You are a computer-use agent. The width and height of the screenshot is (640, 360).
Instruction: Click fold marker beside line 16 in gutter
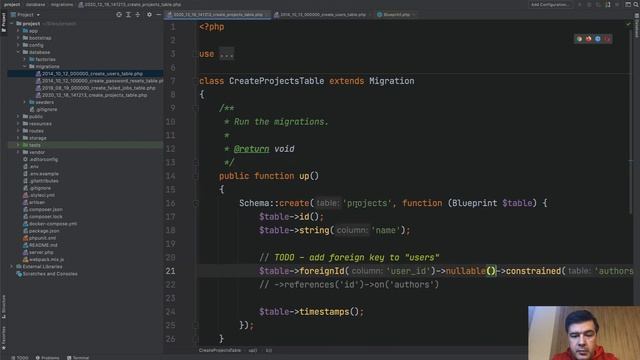(x=196, y=203)
